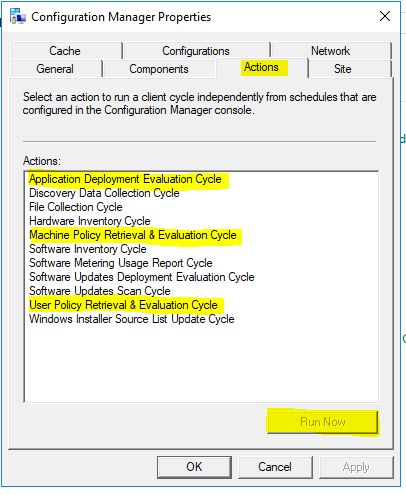Image resolution: width=406 pixels, height=495 pixels.
Task: Switch to the Network tab
Action: [x=330, y=51]
